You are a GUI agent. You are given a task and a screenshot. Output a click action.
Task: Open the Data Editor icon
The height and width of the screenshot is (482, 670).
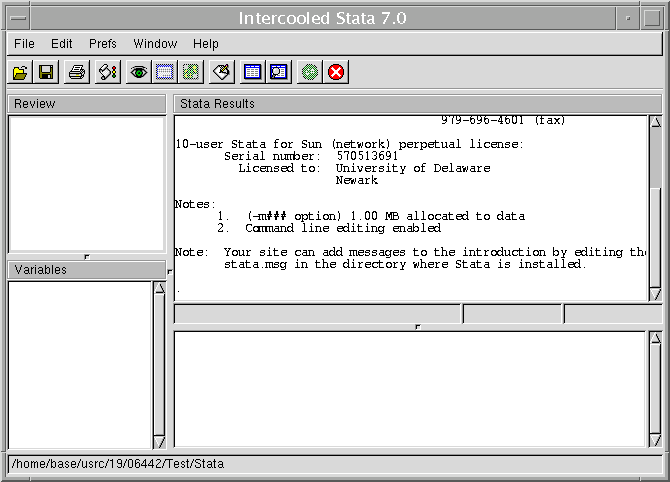point(253,72)
